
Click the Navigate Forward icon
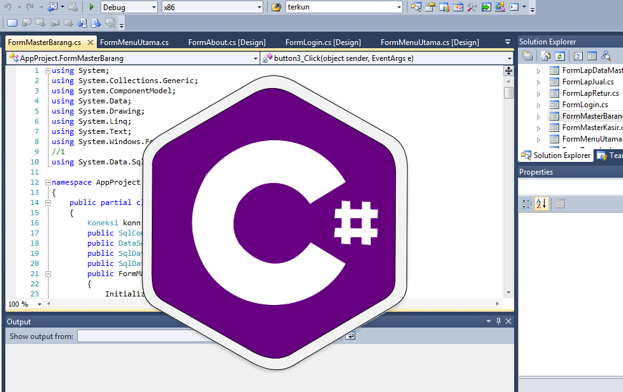point(73,7)
